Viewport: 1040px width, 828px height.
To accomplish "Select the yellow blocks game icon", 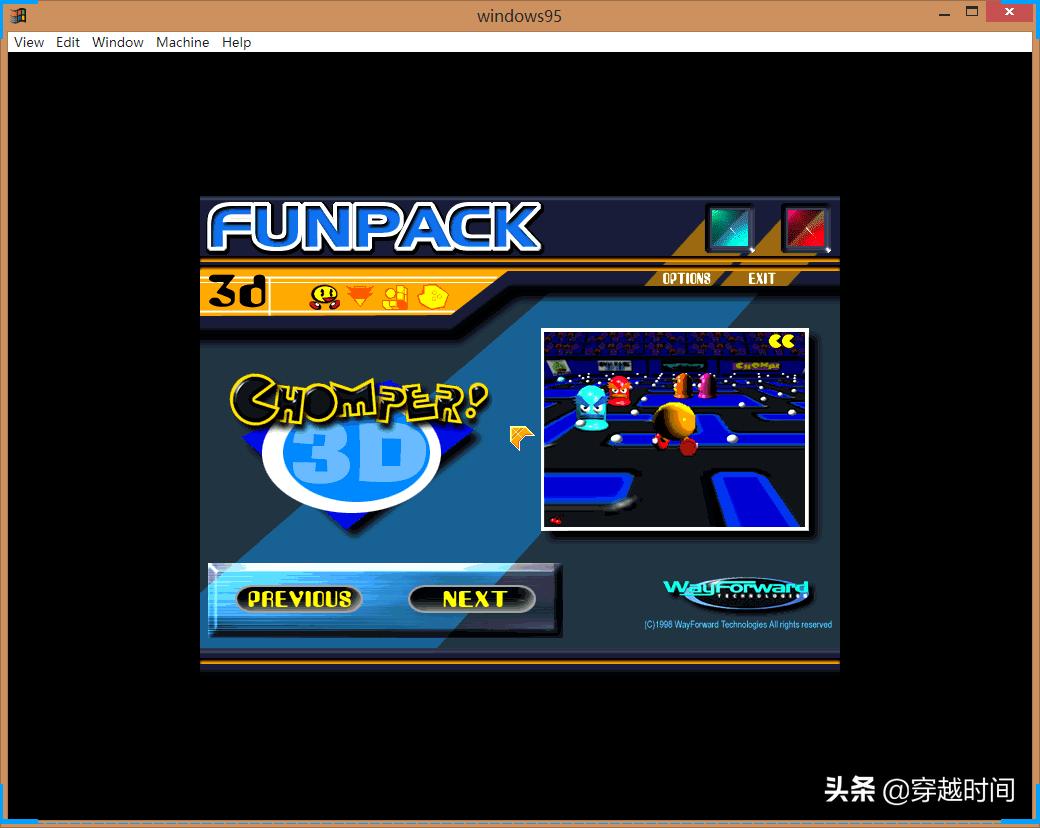I will [x=396, y=297].
